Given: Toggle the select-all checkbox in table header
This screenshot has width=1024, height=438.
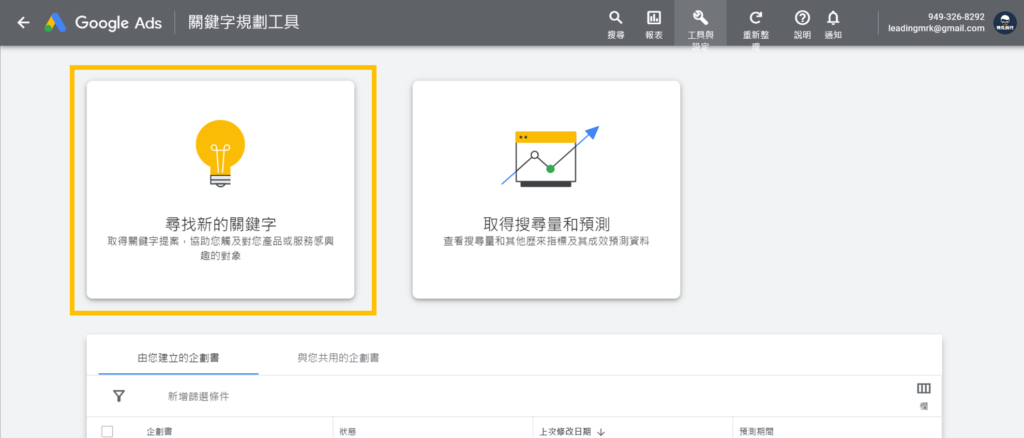Looking at the screenshot, I should (x=107, y=431).
